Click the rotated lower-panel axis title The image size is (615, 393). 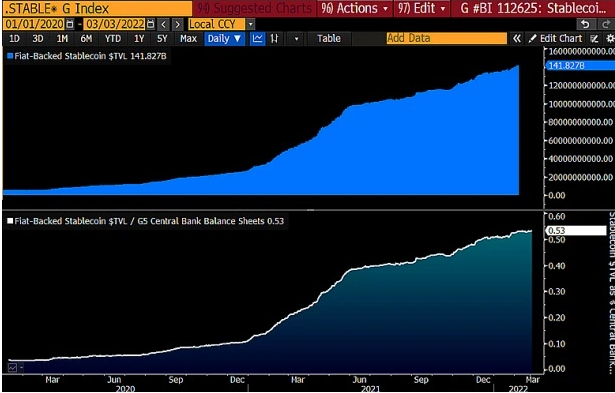tap(611, 292)
